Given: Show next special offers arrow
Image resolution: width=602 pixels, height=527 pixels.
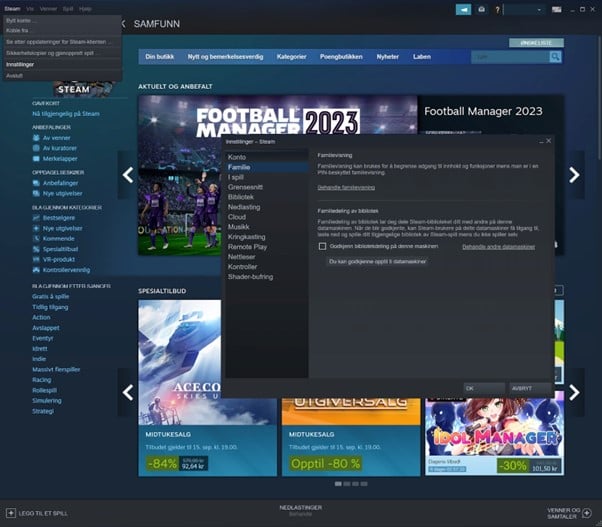Looking at the screenshot, I should click(574, 392).
